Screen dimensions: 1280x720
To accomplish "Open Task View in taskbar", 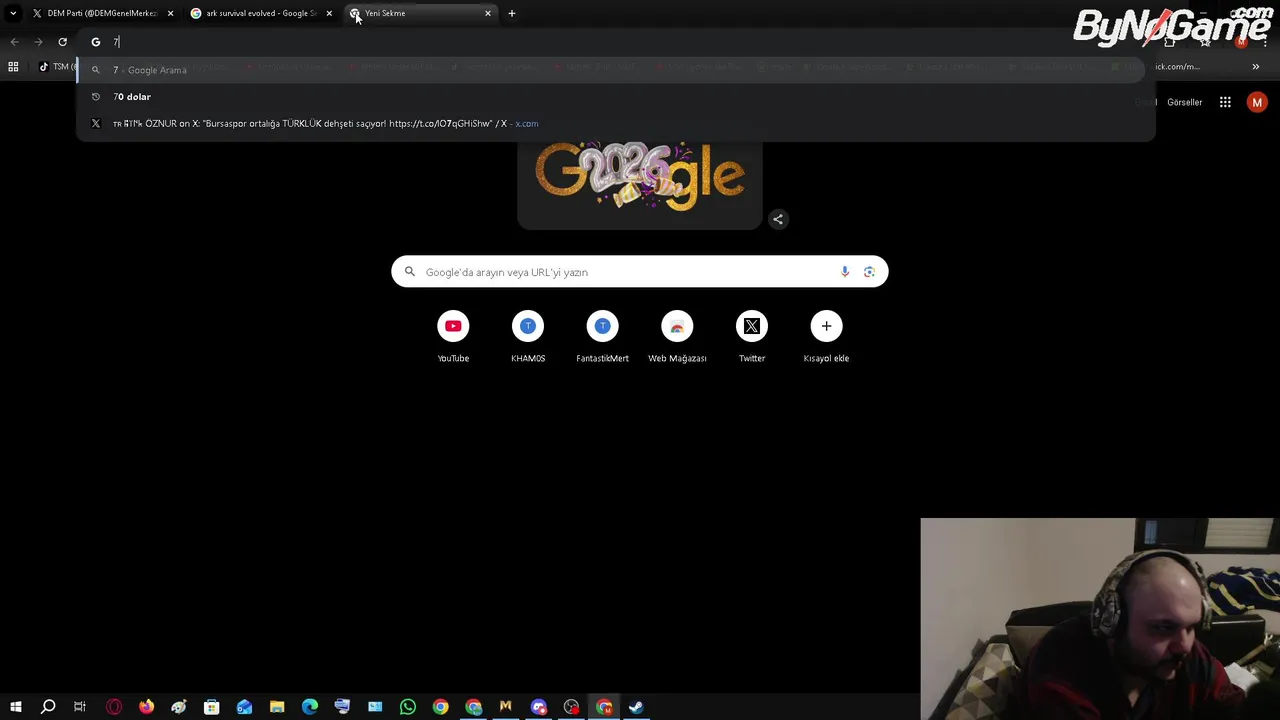I will (x=80, y=707).
